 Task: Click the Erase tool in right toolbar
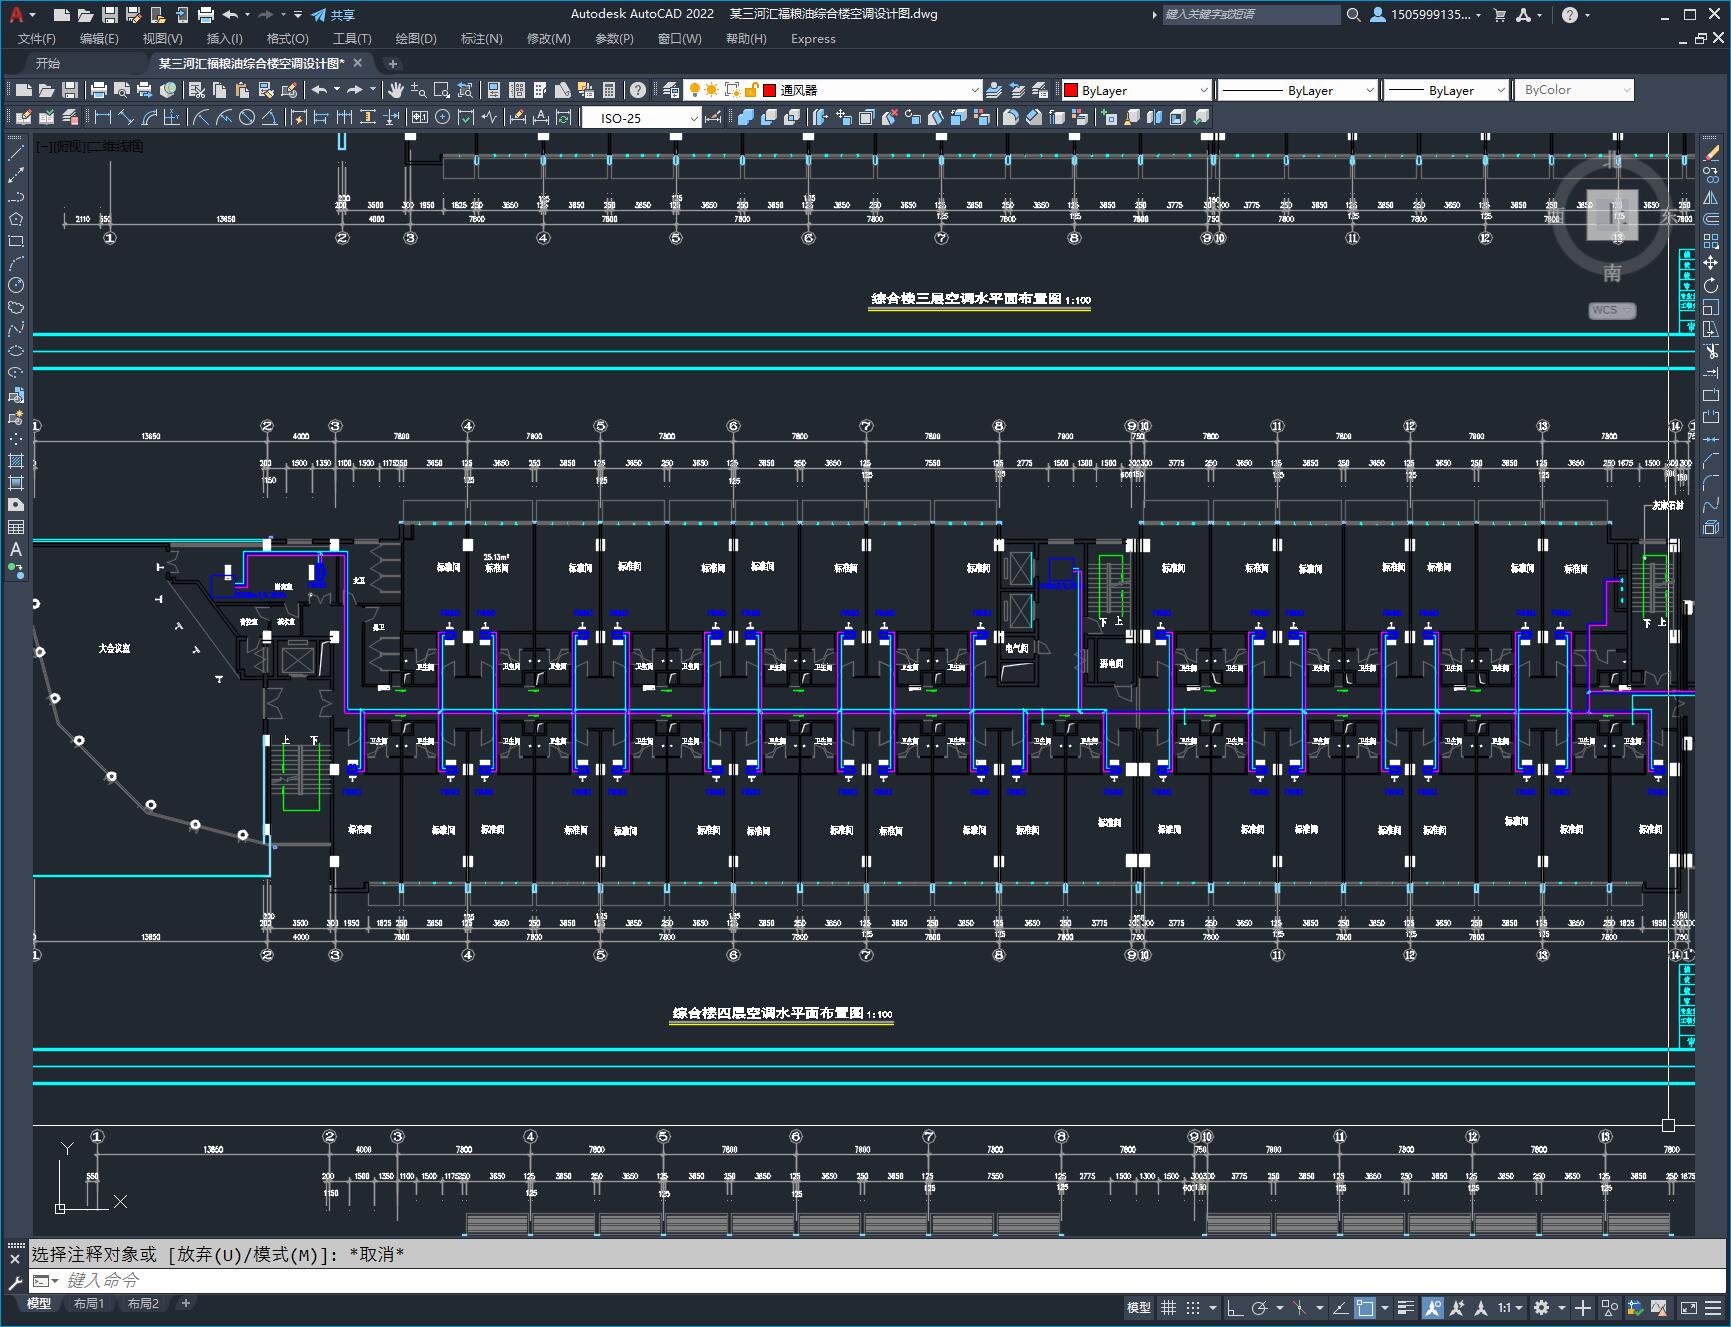(1711, 153)
